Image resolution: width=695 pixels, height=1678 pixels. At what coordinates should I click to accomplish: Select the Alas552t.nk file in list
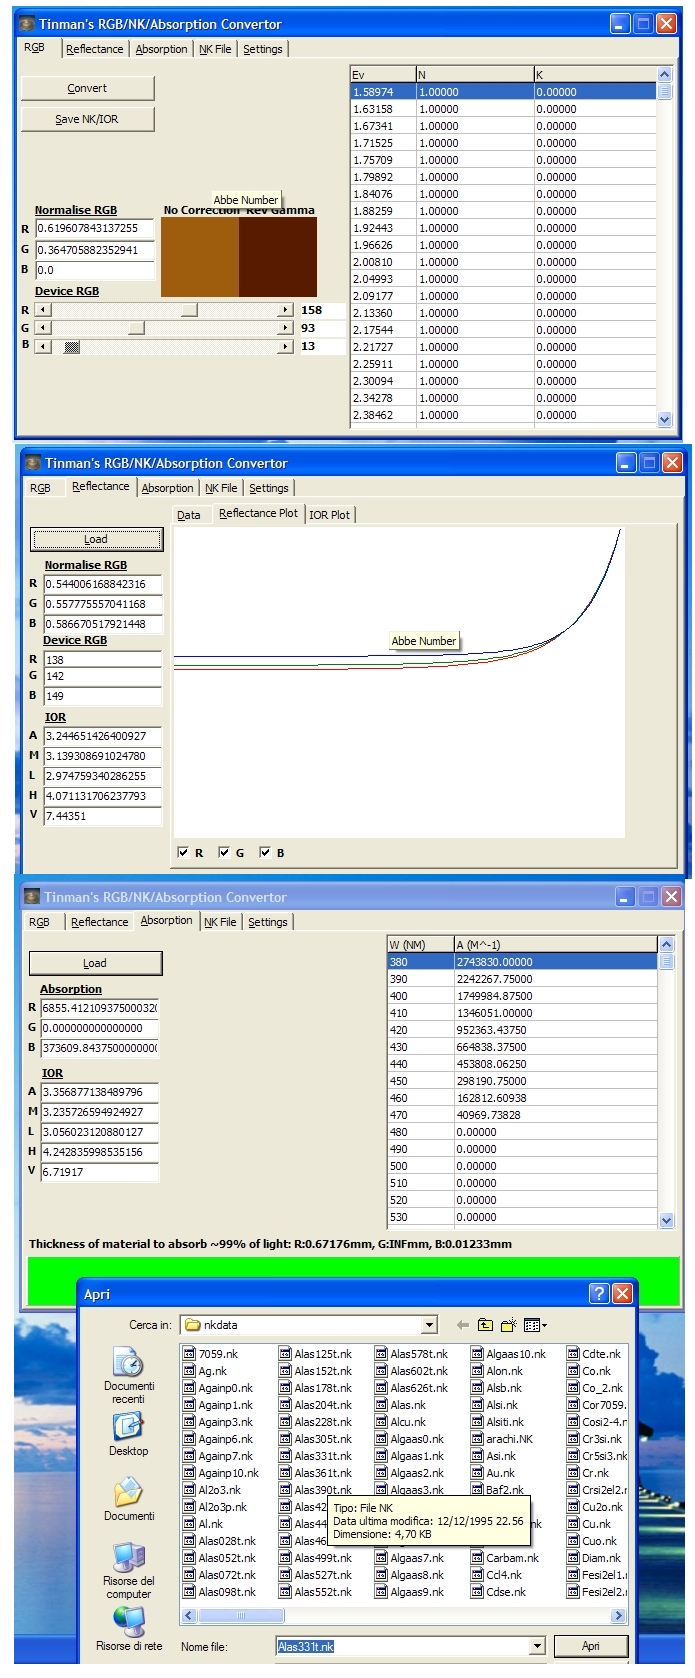322,1592
